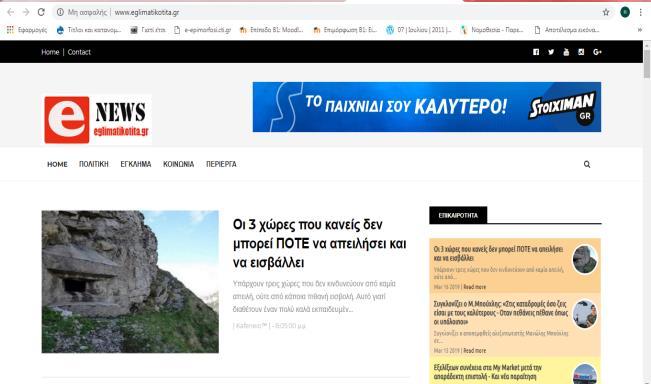The height and width of the screenshot is (384, 651).
Task: Click the My Market story round thumbnail
Action: point(585,374)
